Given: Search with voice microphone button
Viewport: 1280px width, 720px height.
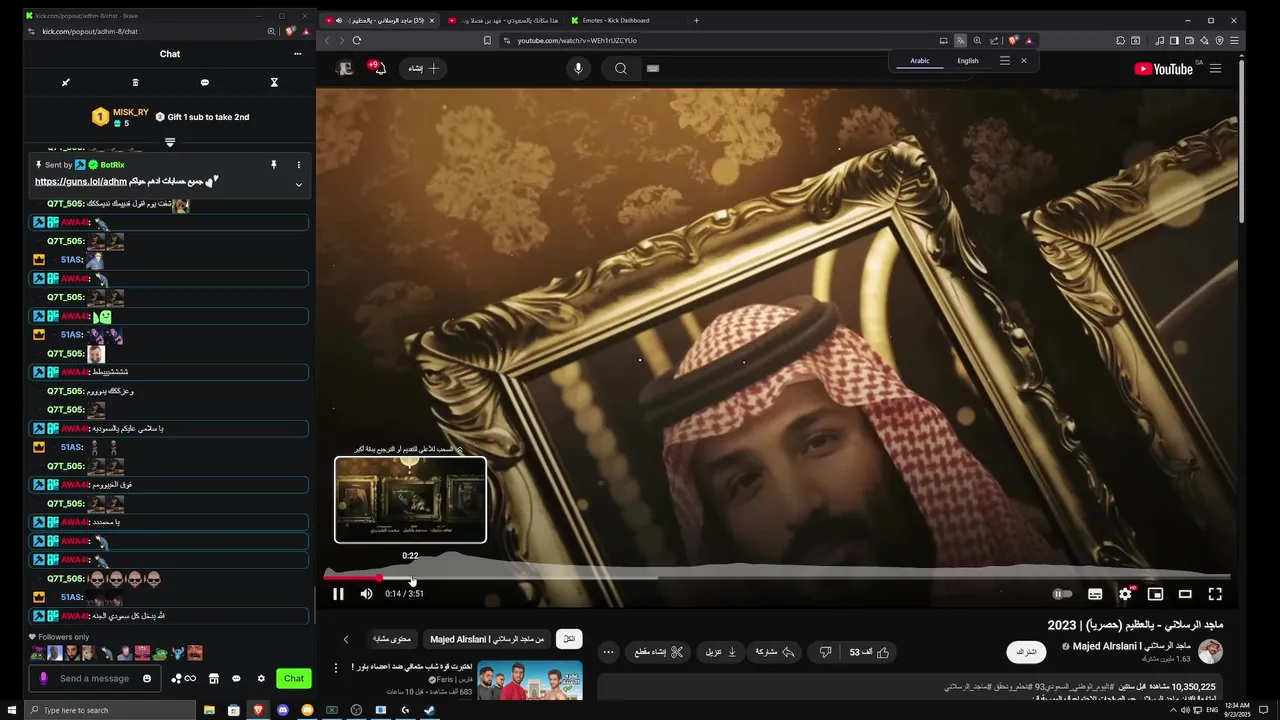Looking at the screenshot, I should point(578,68).
